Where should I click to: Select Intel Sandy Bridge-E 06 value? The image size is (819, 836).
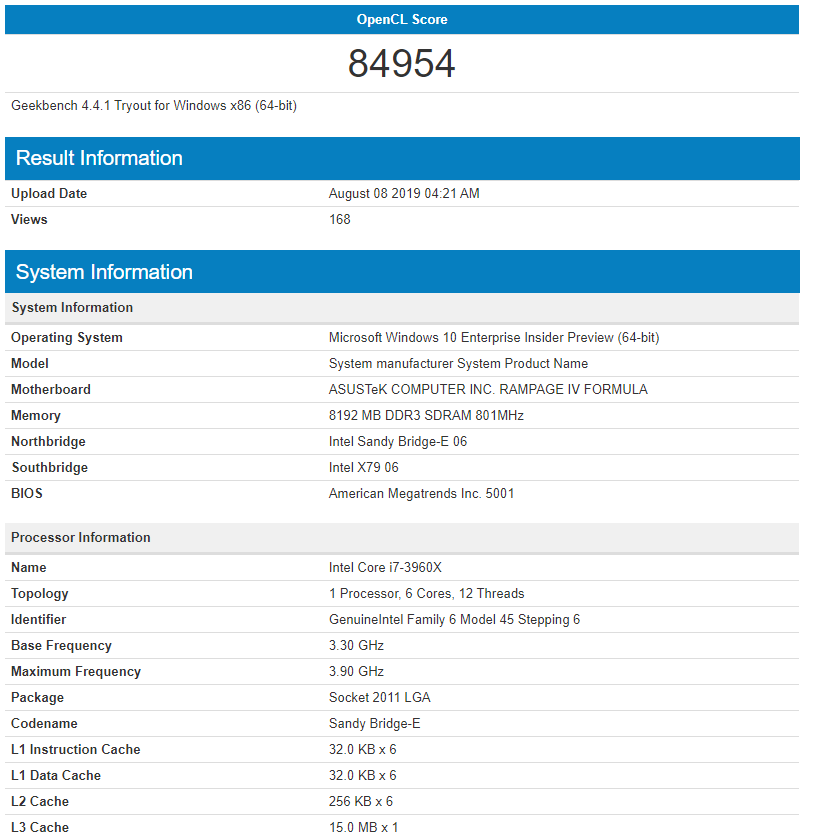point(398,442)
